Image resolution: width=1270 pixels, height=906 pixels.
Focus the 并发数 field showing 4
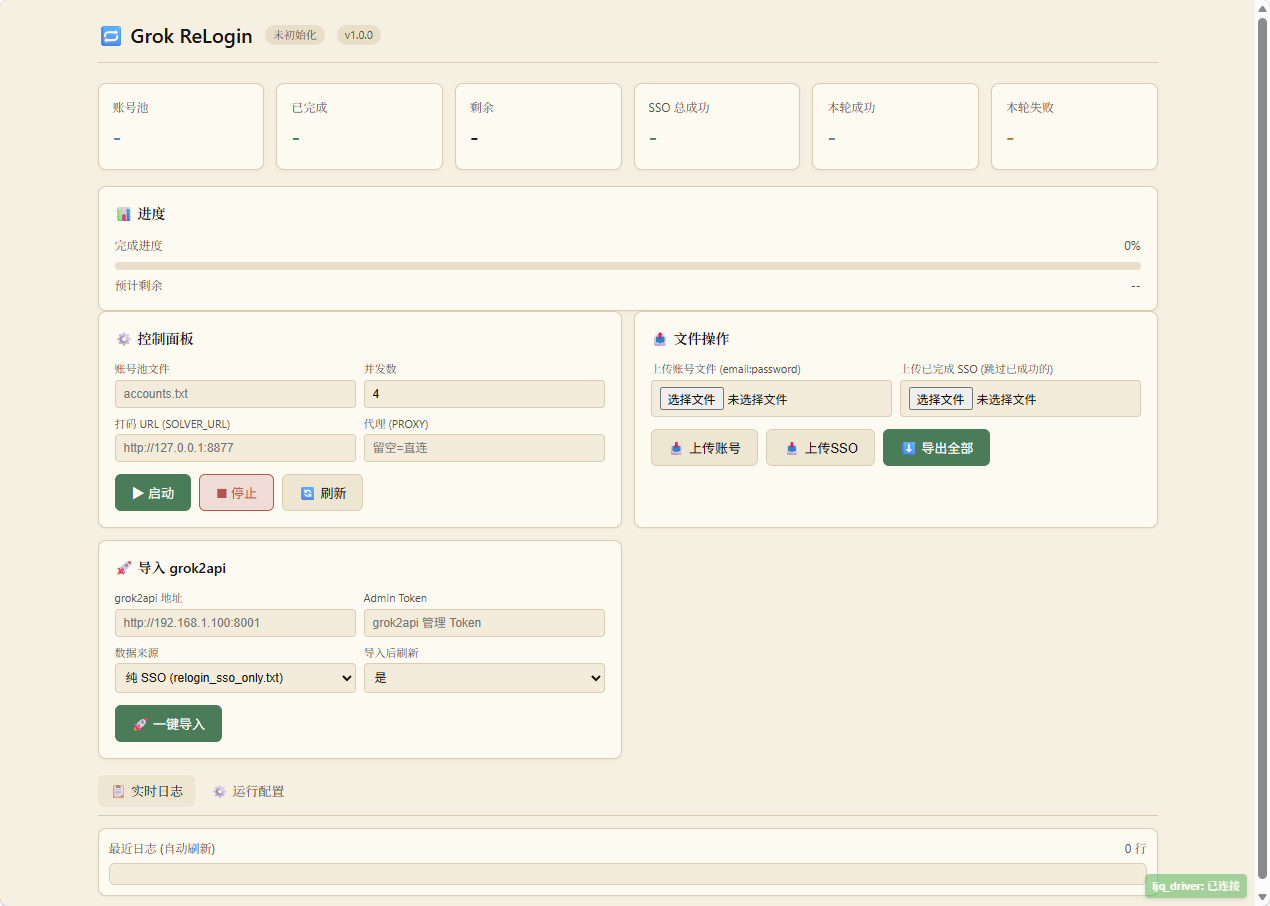pyautogui.click(x=484, y=394)
